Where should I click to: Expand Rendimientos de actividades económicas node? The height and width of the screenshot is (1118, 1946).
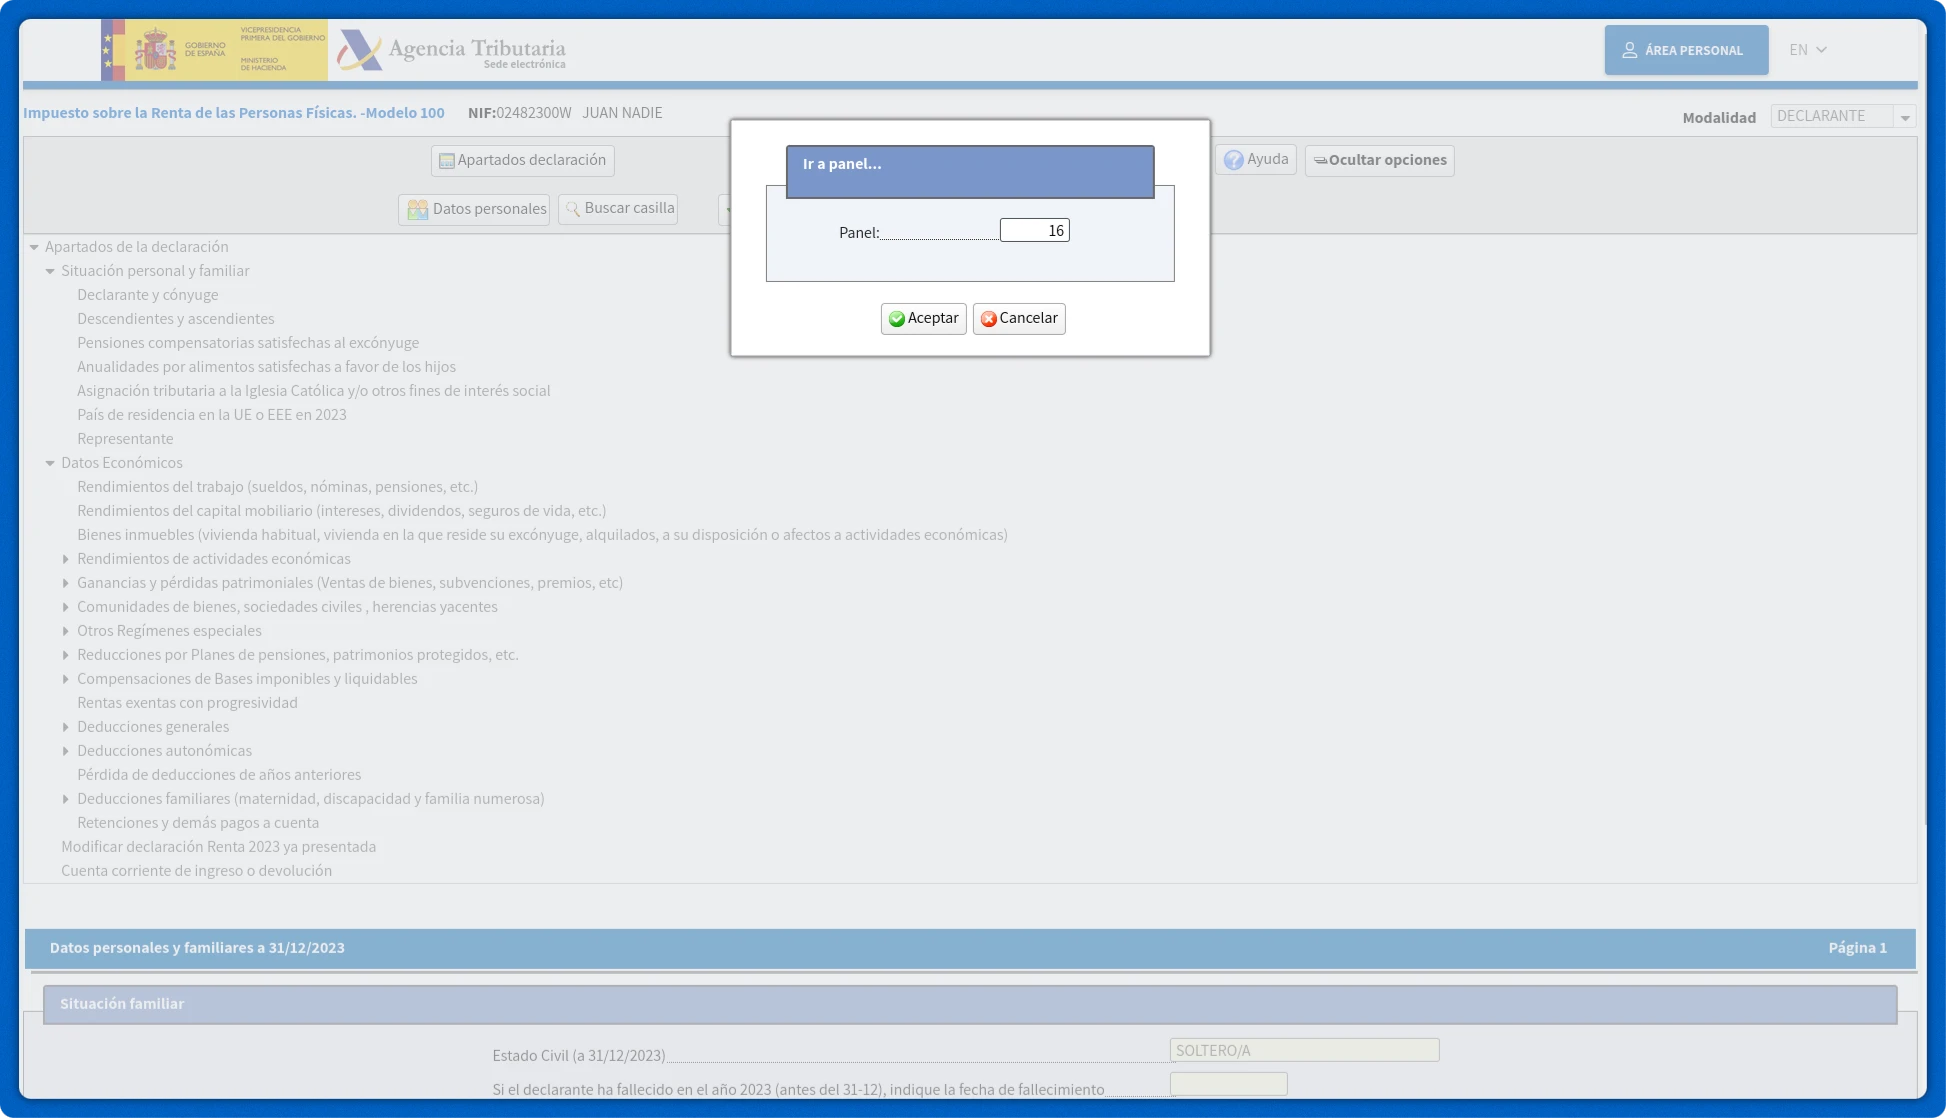(x=66, y=559)
